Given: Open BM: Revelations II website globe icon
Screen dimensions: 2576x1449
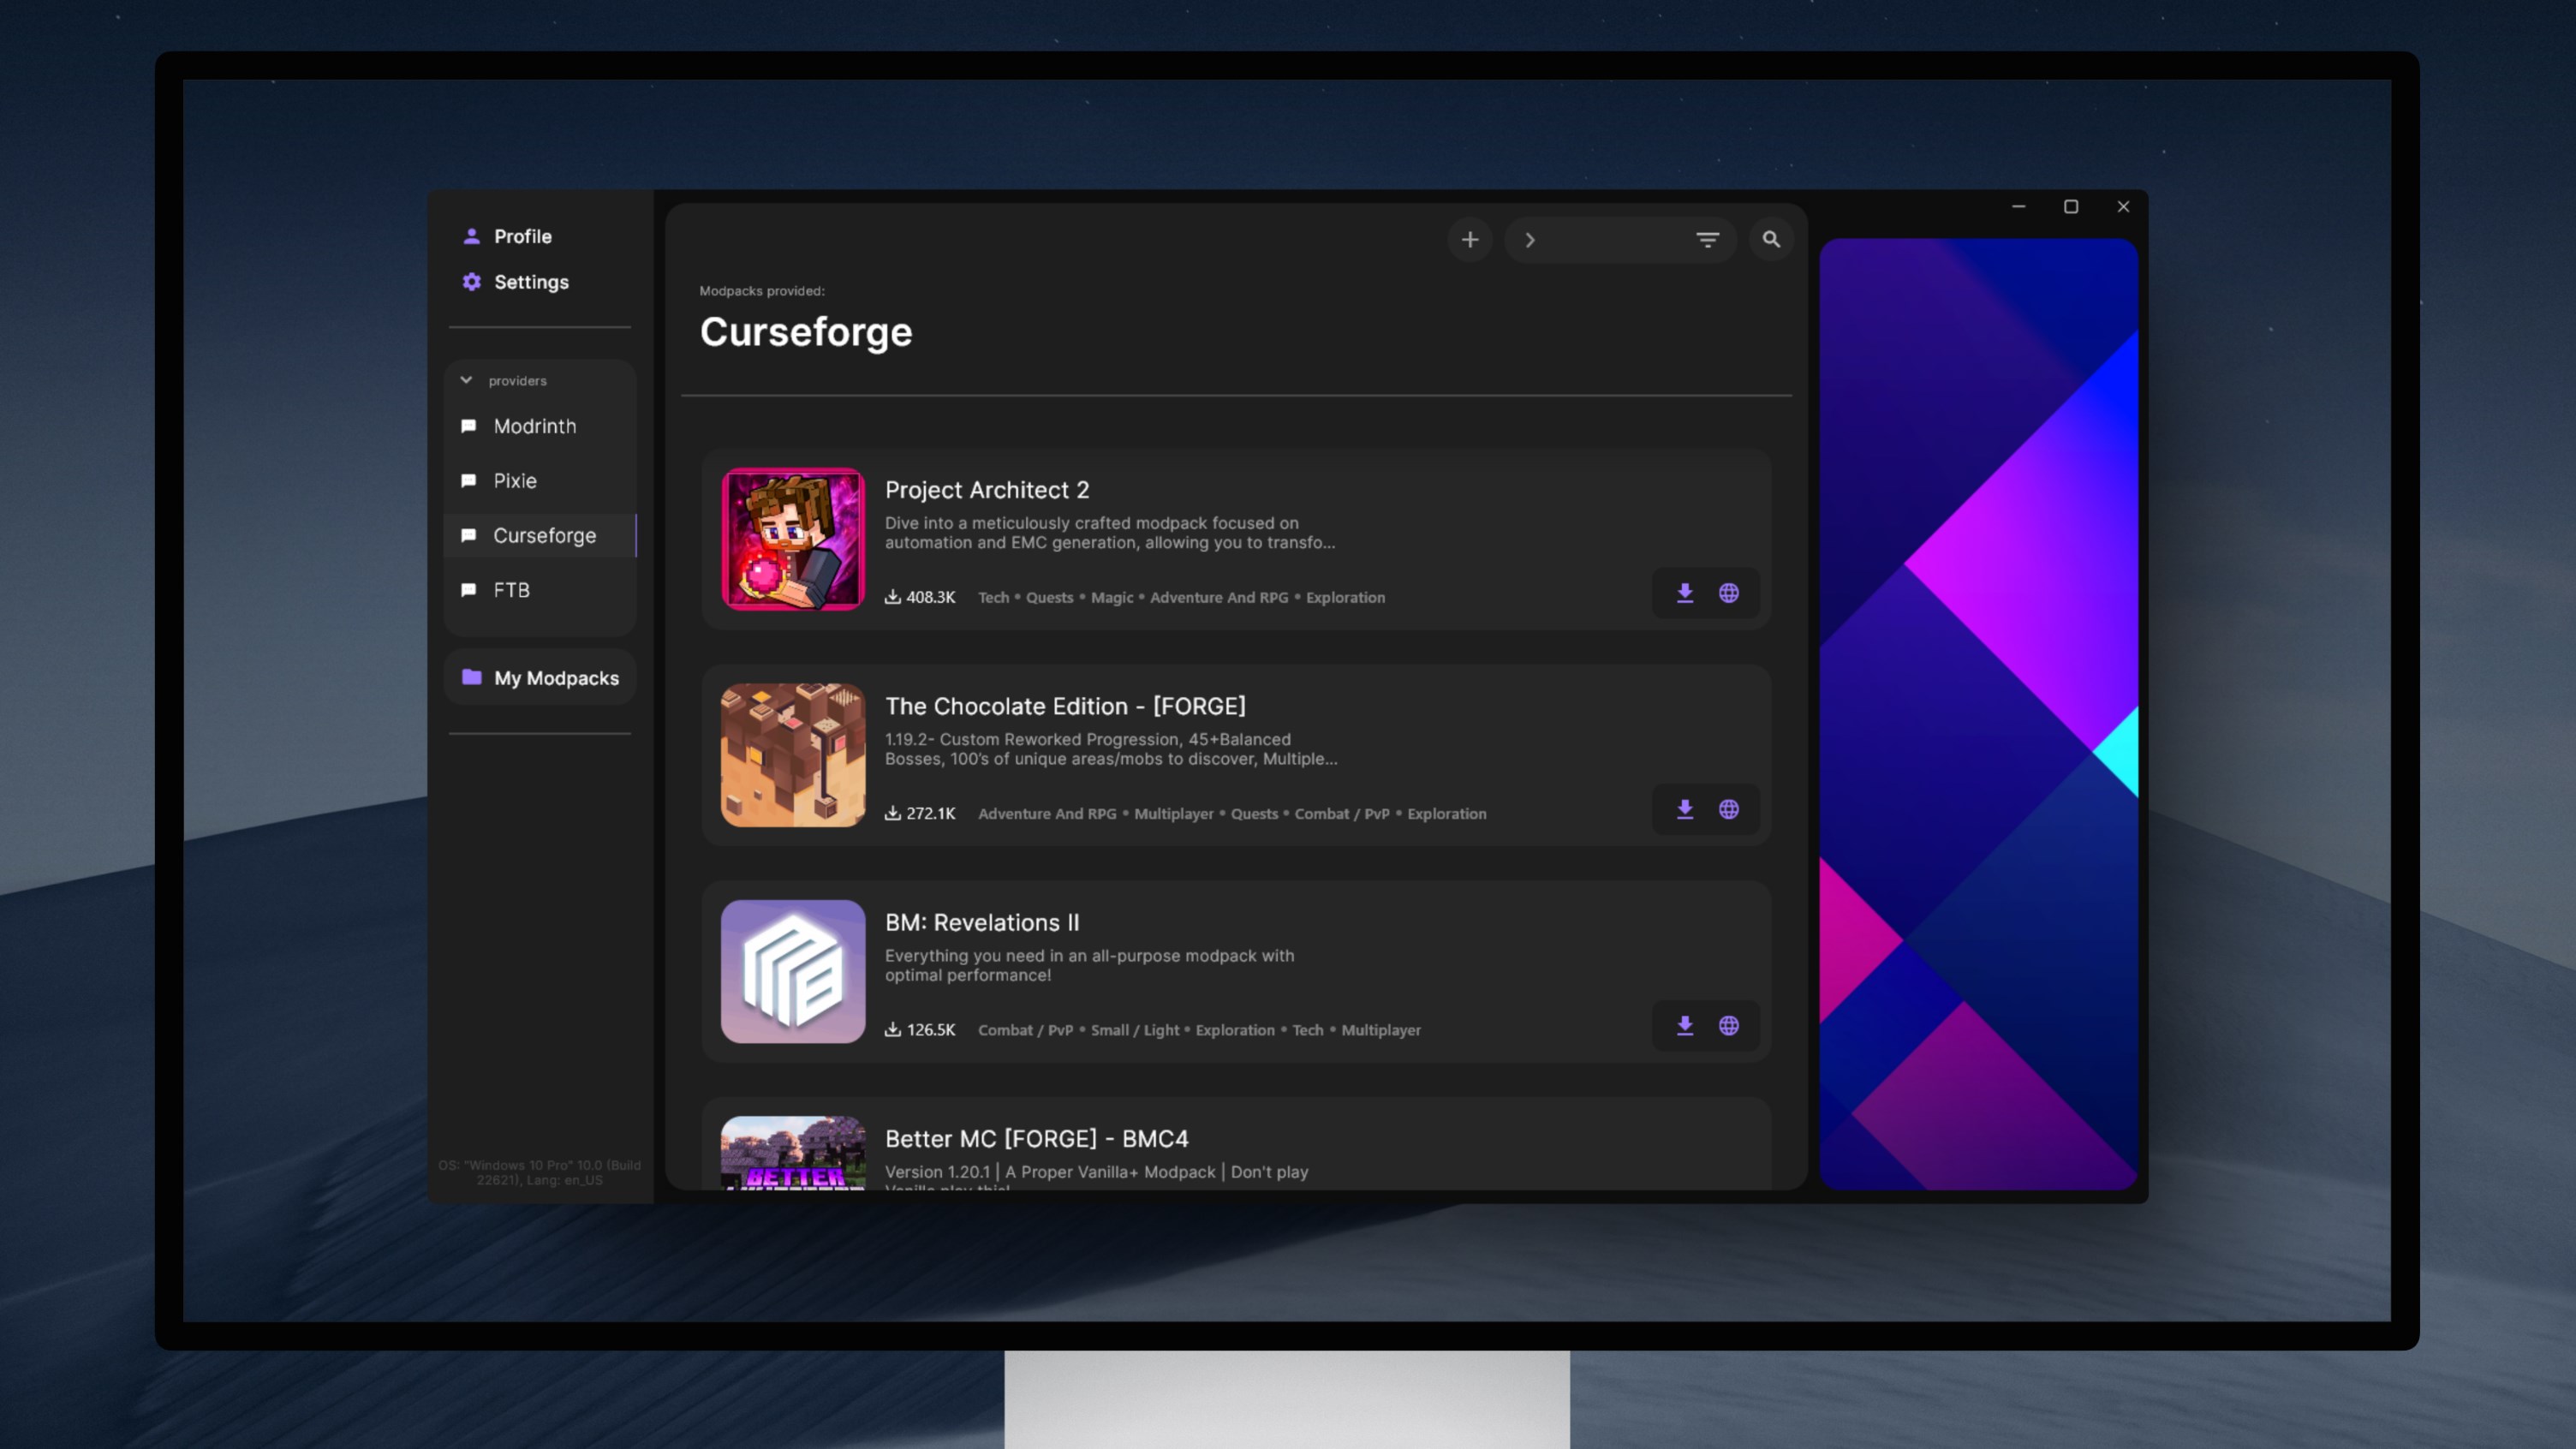Looking at the screenshot, I should [1728, 1026].
